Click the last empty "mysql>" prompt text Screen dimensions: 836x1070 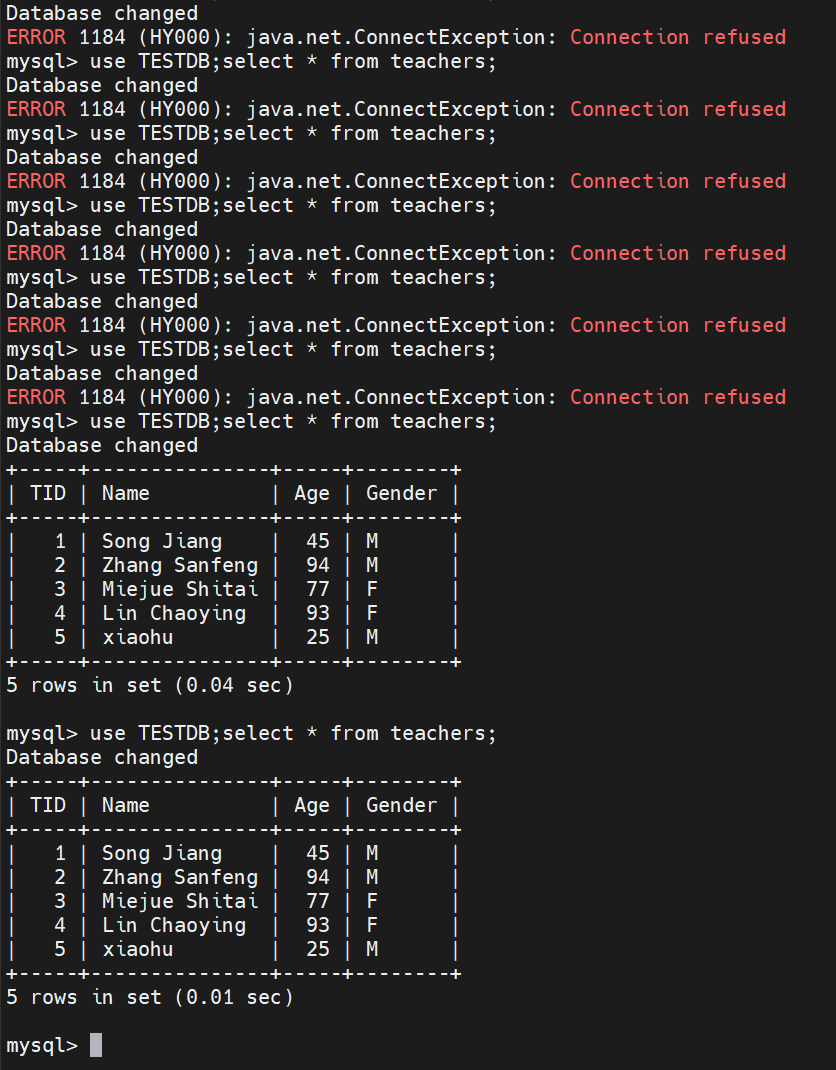[41, 1045]
